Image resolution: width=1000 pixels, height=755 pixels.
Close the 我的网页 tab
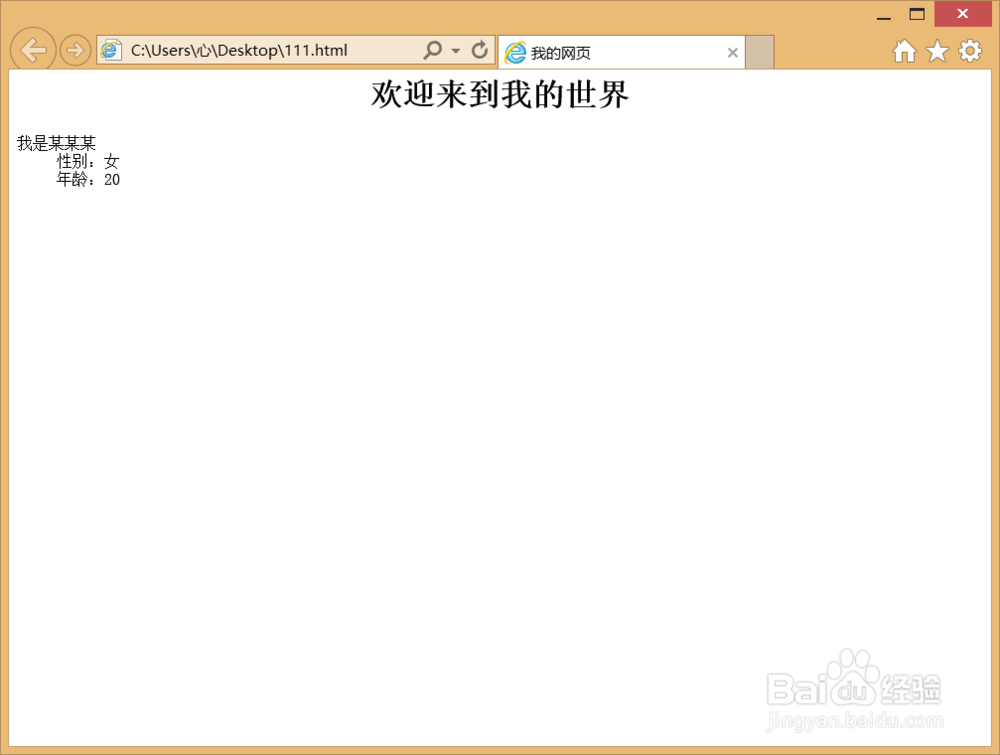pyautogui.click(x=733, y=52)
